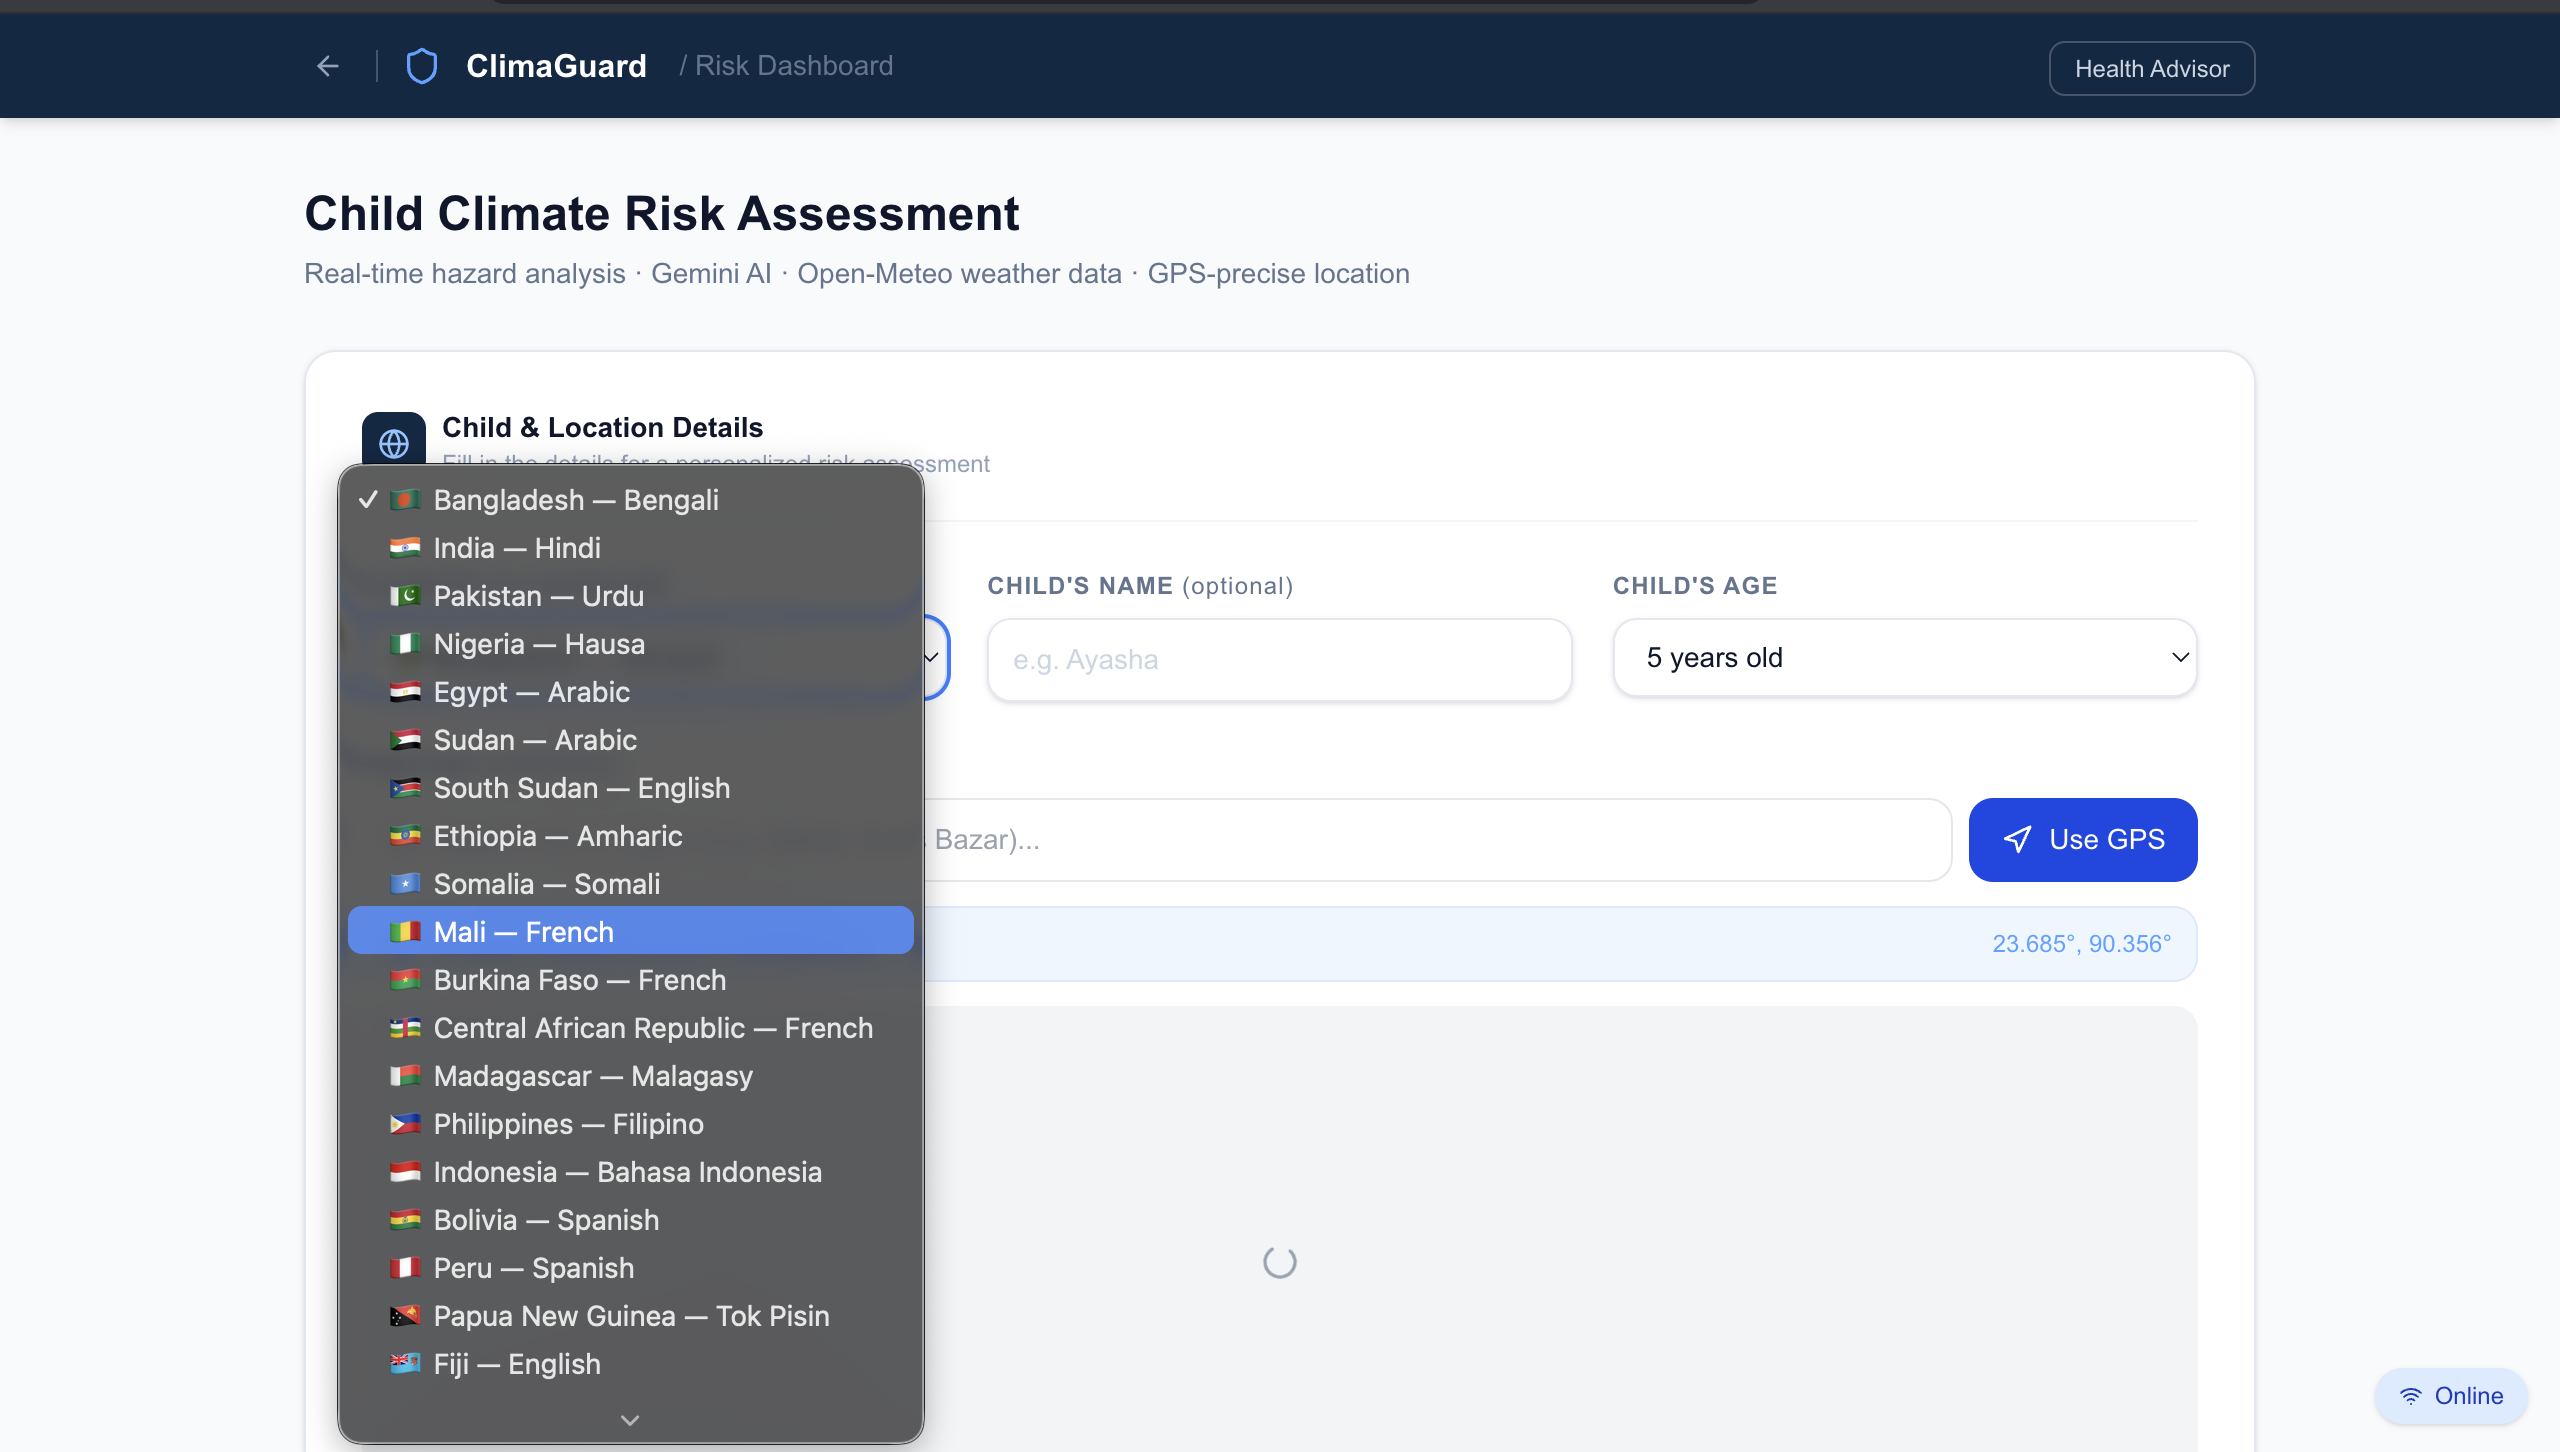Pick Philippines — Filipino option

(x=630, y=1124)
